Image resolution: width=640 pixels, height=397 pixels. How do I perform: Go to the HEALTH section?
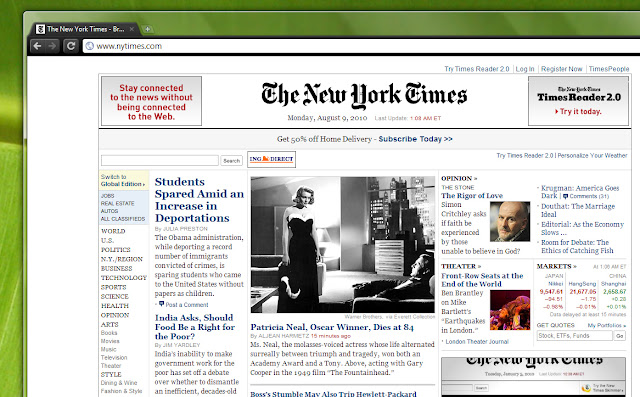[115, 306]
